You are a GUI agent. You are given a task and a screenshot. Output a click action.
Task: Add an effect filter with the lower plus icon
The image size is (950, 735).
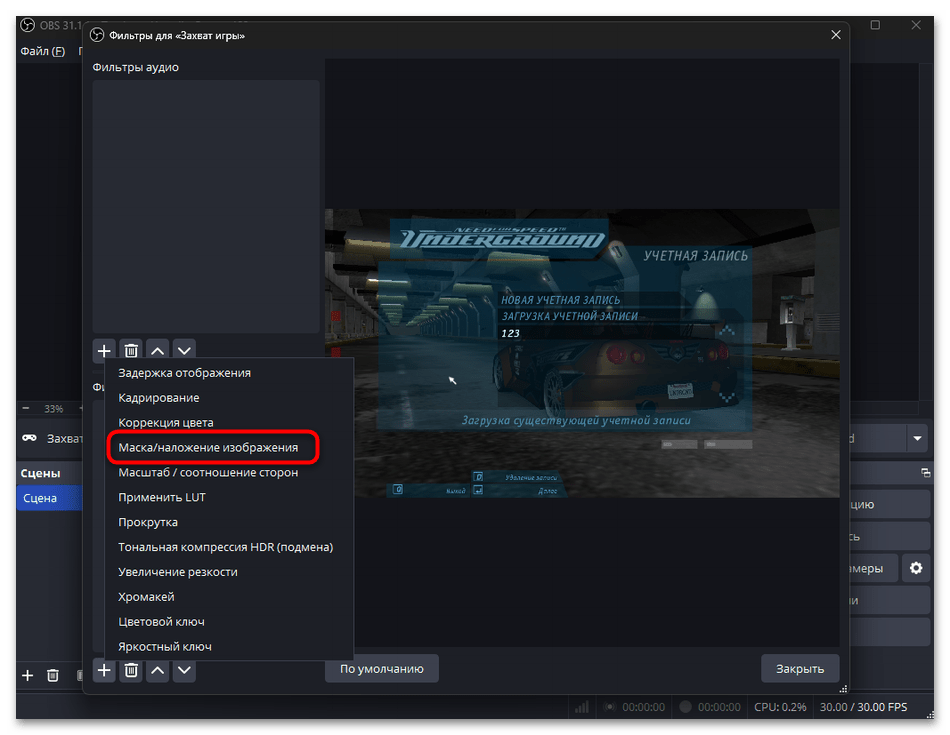(x=104, y=670)
